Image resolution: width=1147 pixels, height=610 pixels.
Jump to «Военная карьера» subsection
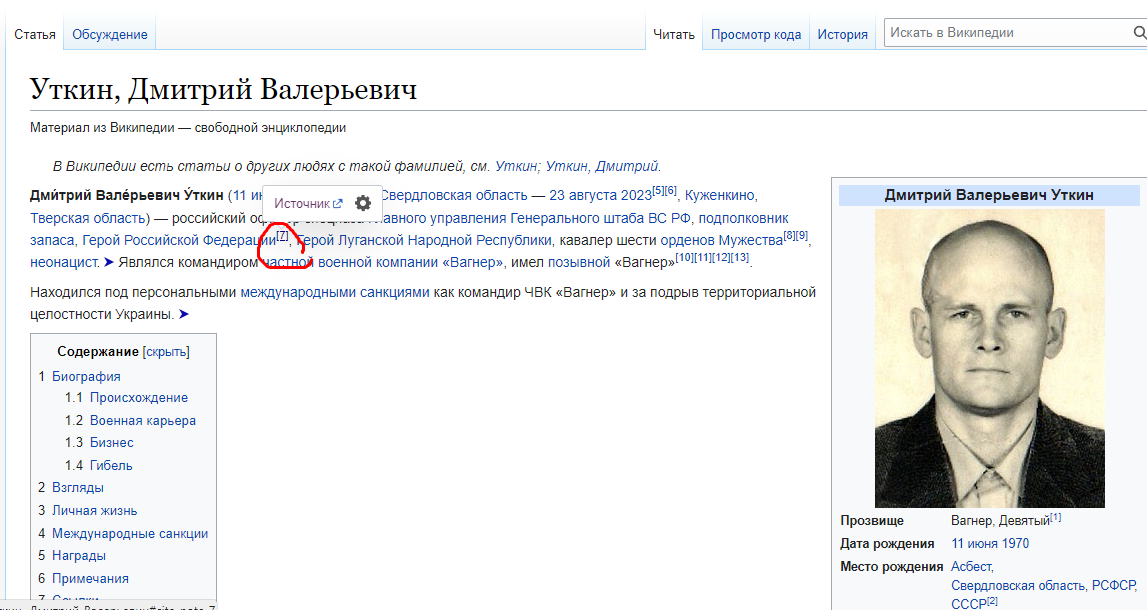tap(143, 421)
